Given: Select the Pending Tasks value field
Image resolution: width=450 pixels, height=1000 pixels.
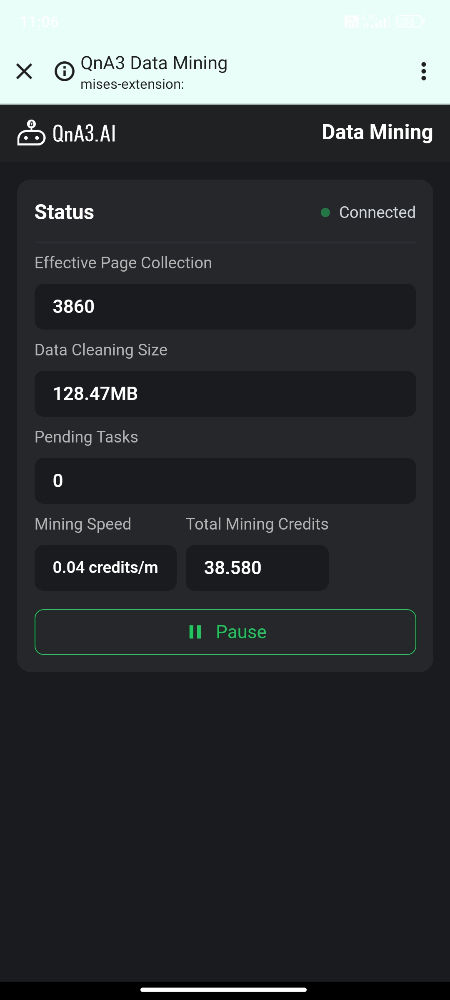Looking at the screenshot, I should click(x=225, y=481).
